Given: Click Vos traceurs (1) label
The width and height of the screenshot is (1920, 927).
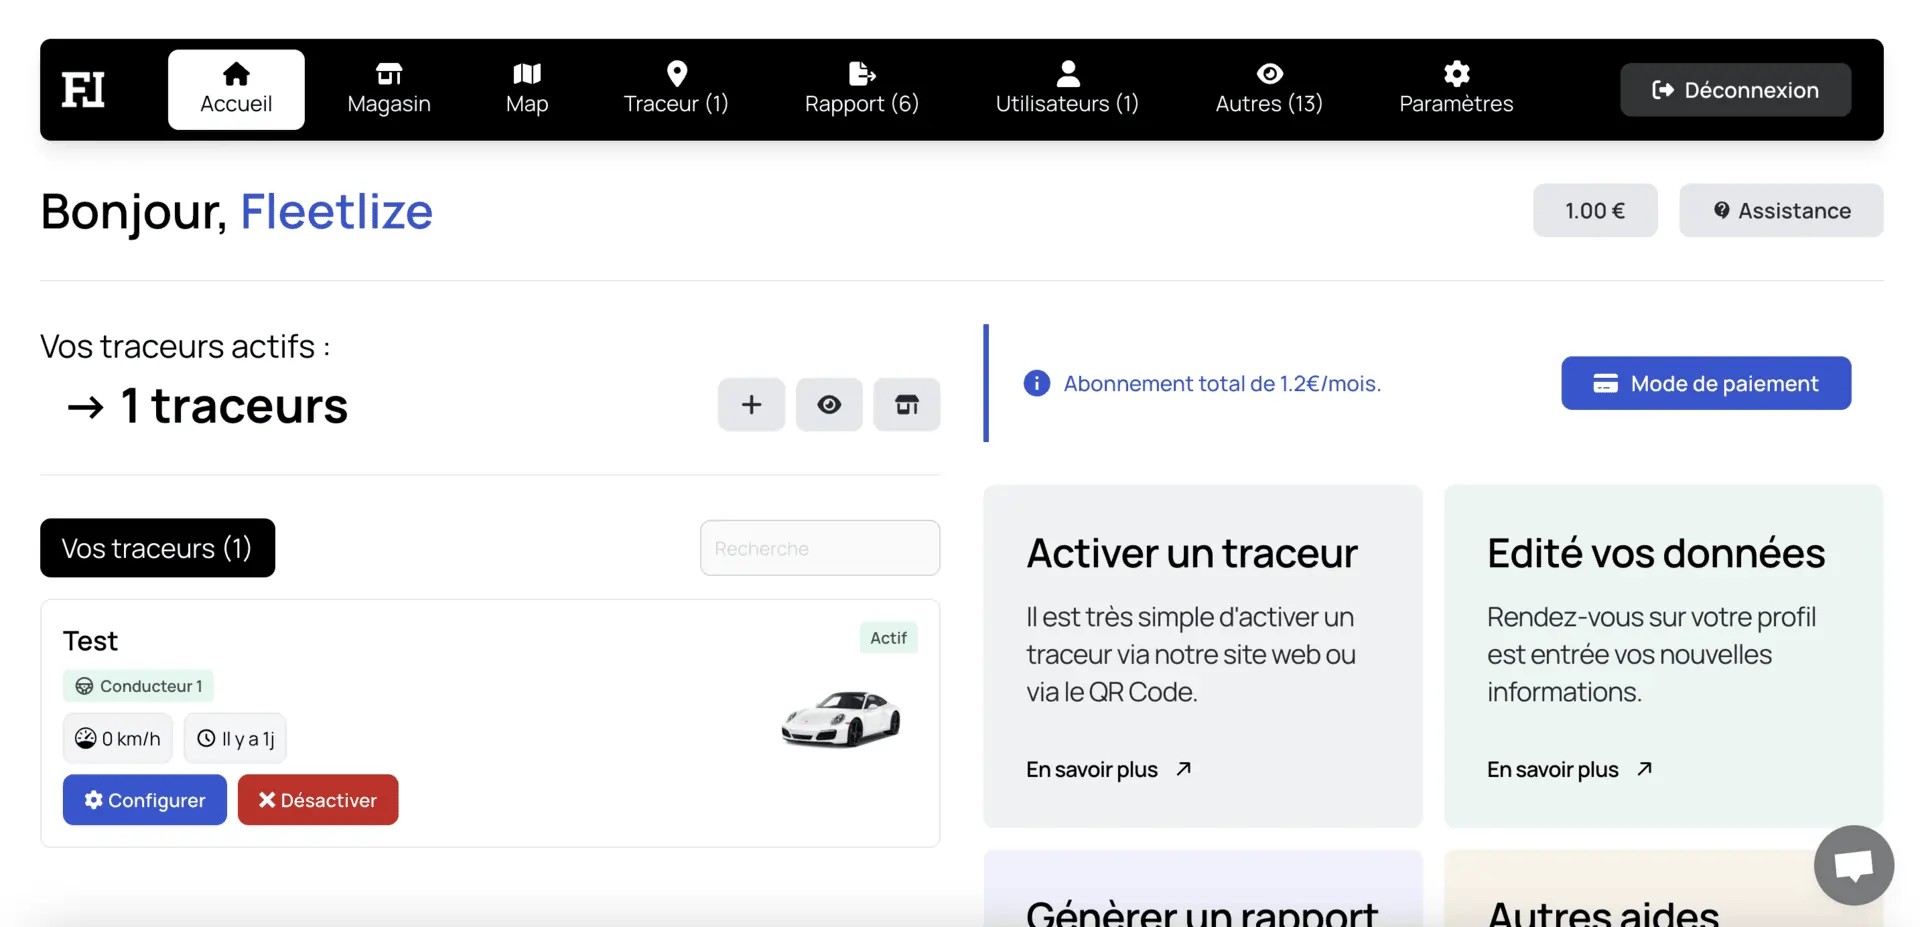Looking at the screenshot, I should point(157,548).
